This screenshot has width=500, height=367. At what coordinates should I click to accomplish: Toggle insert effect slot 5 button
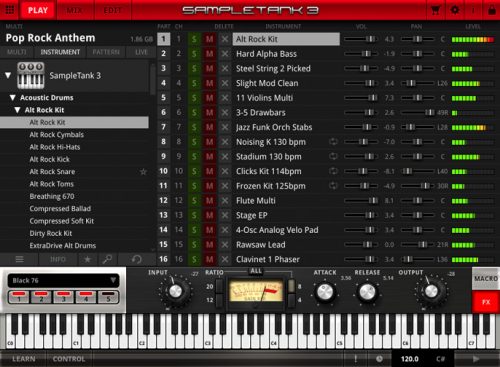click(x=108, y=296)
